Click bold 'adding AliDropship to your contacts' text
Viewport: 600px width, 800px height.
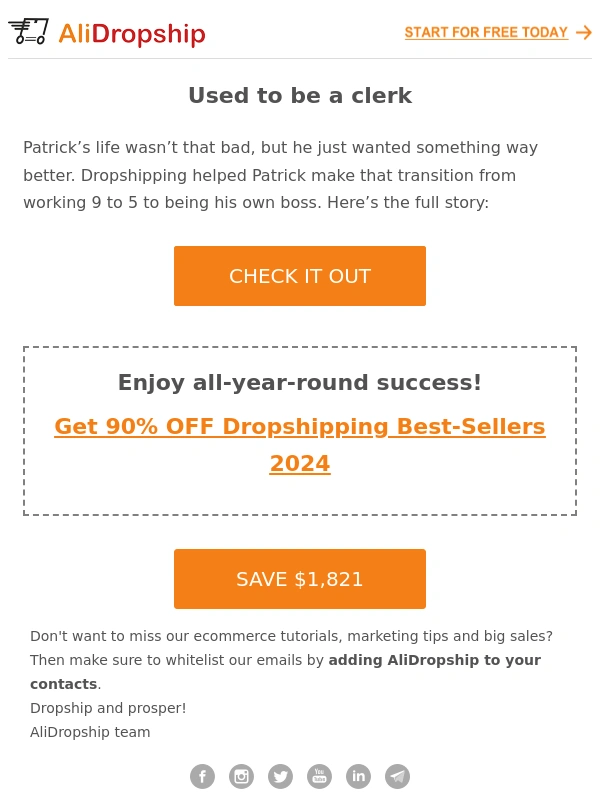(x=286, y=672)
